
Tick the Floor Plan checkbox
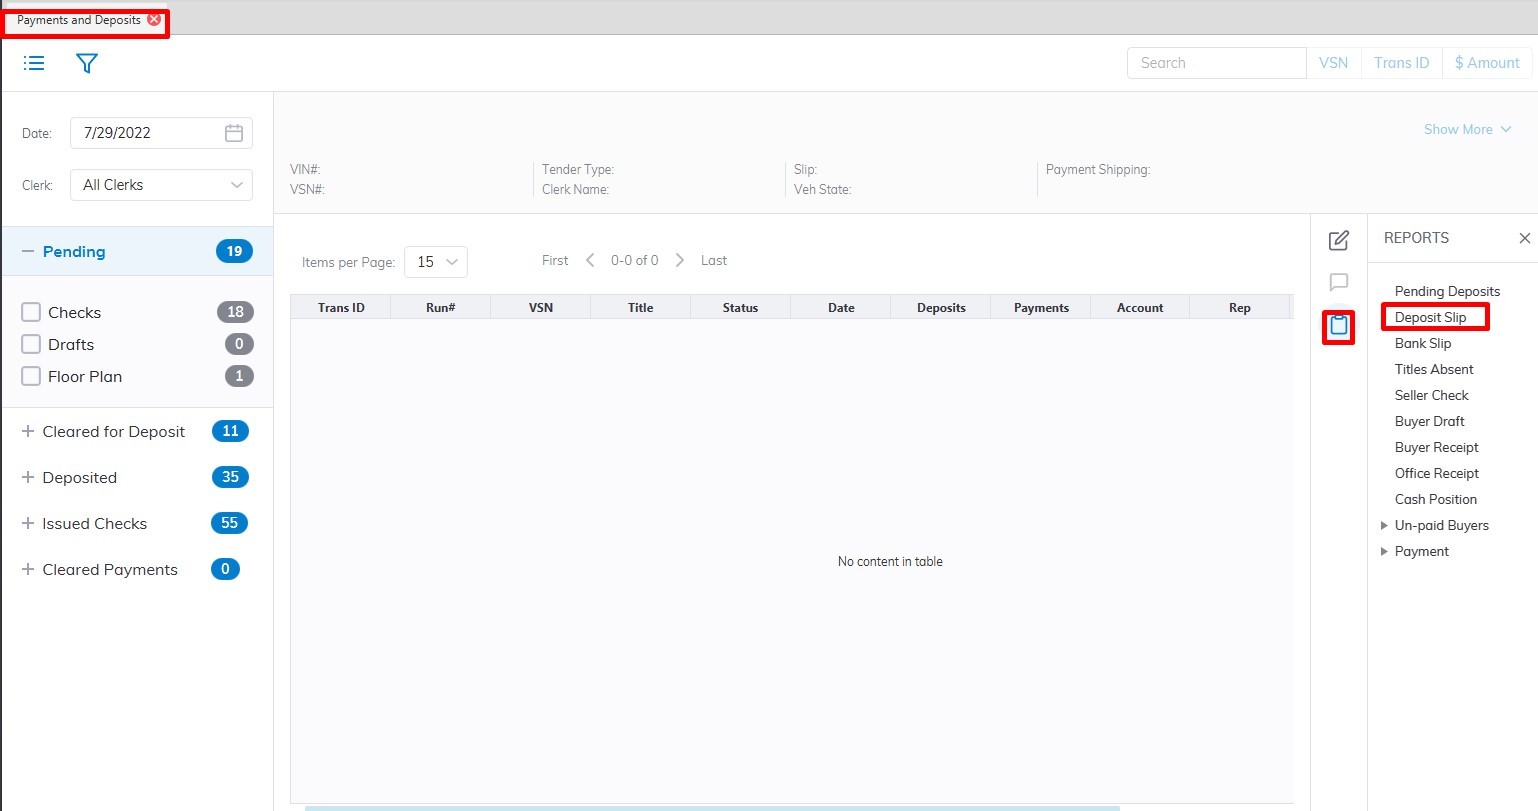[x=31, y=376]
